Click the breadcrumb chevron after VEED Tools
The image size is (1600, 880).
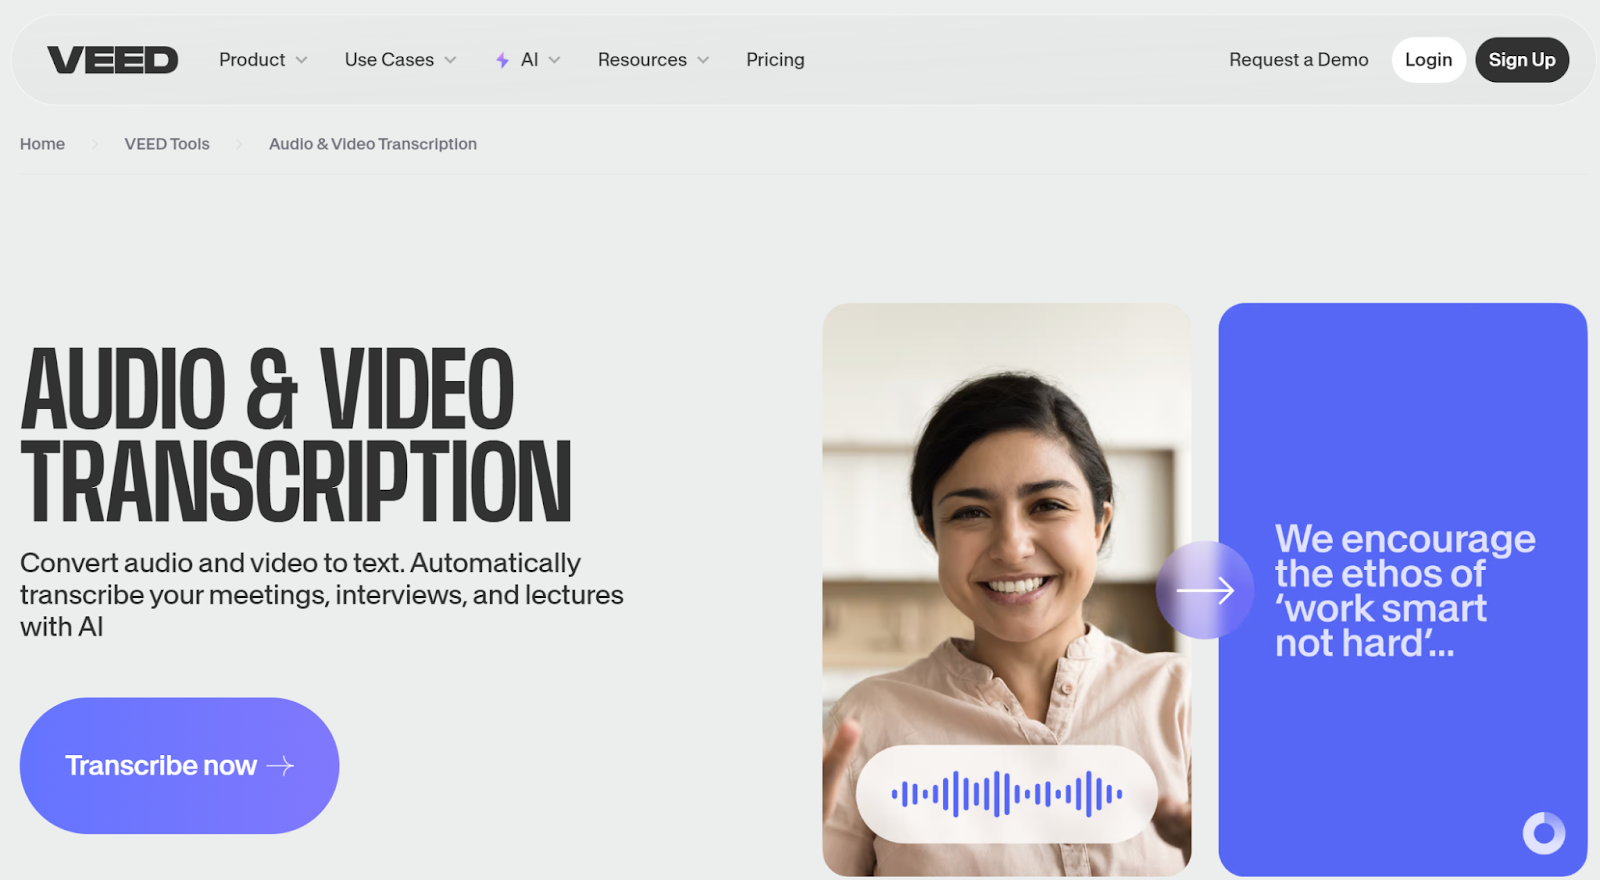coord(239,144)
